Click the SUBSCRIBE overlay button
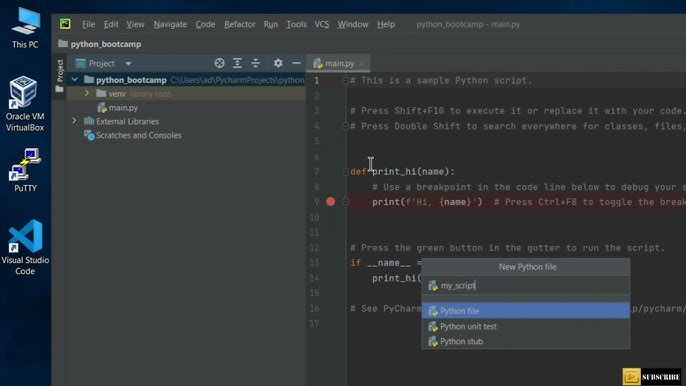686x386 pixels. pos(652,377)
